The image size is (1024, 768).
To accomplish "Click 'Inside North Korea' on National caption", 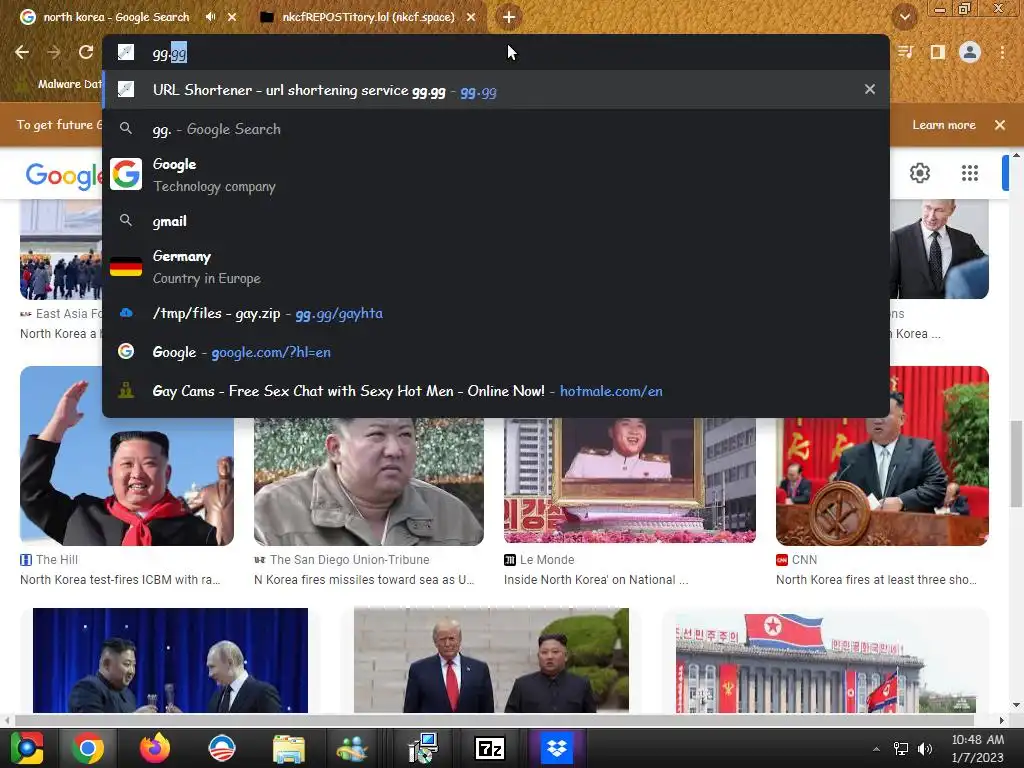I will pyautogui.click(x=596, y=580).
